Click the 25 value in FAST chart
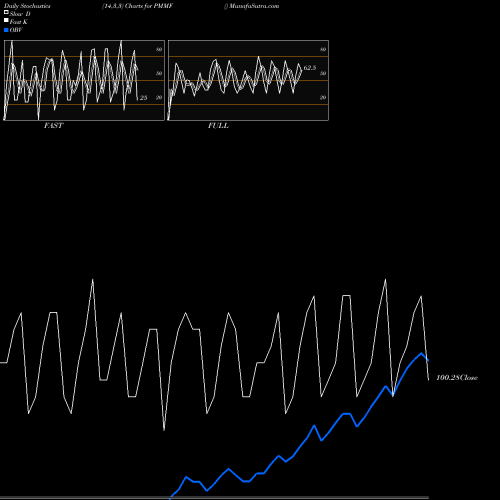 point(143,98)
